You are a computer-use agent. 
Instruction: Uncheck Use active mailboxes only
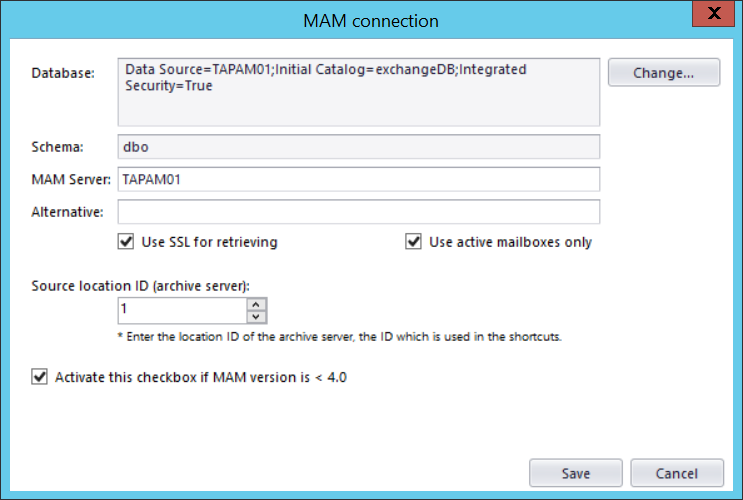(413, 242)
